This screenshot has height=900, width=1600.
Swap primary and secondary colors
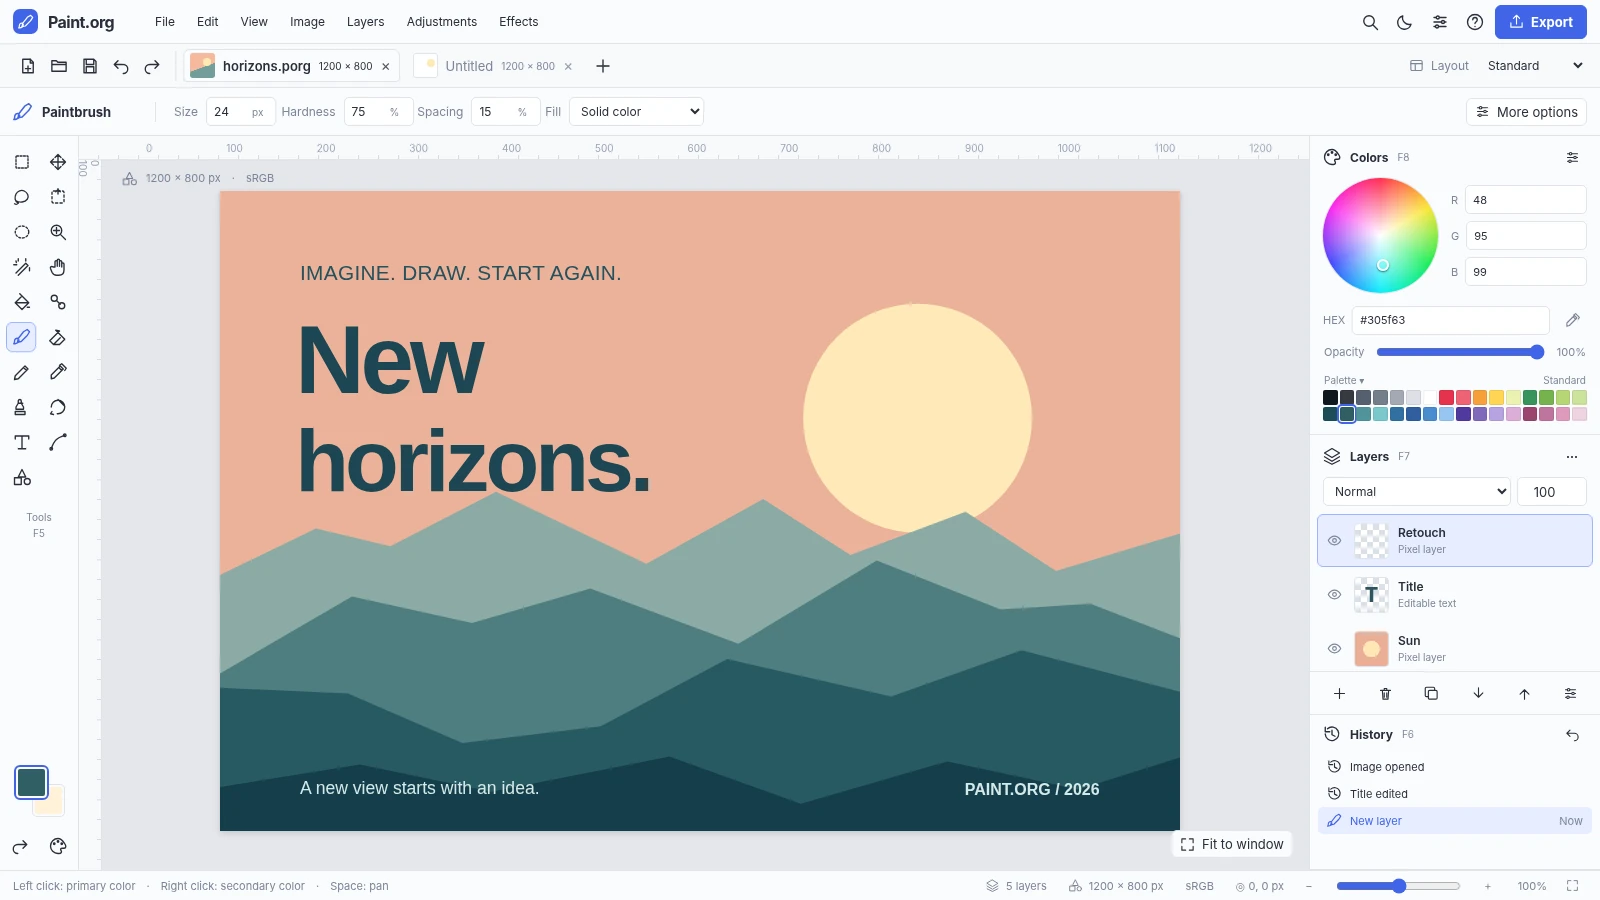pos(20,847)
